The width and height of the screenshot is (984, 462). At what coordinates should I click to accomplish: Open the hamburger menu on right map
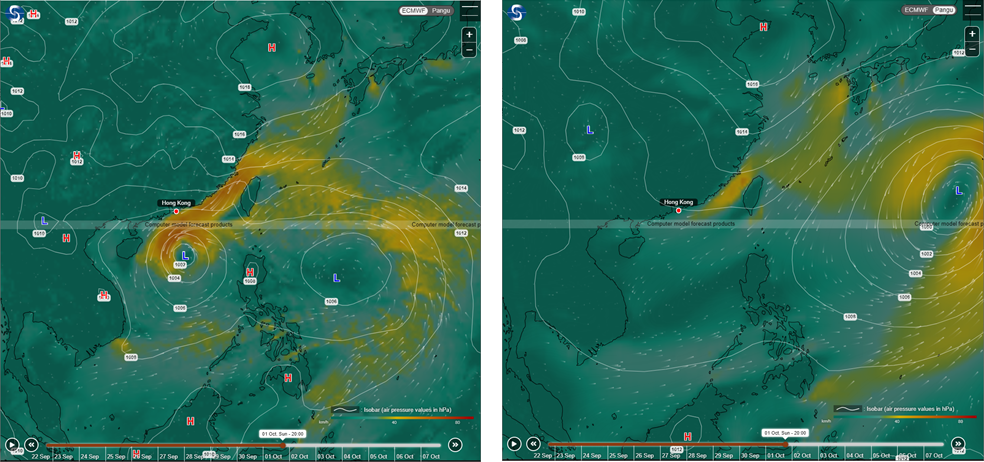[x=972, y=10]
